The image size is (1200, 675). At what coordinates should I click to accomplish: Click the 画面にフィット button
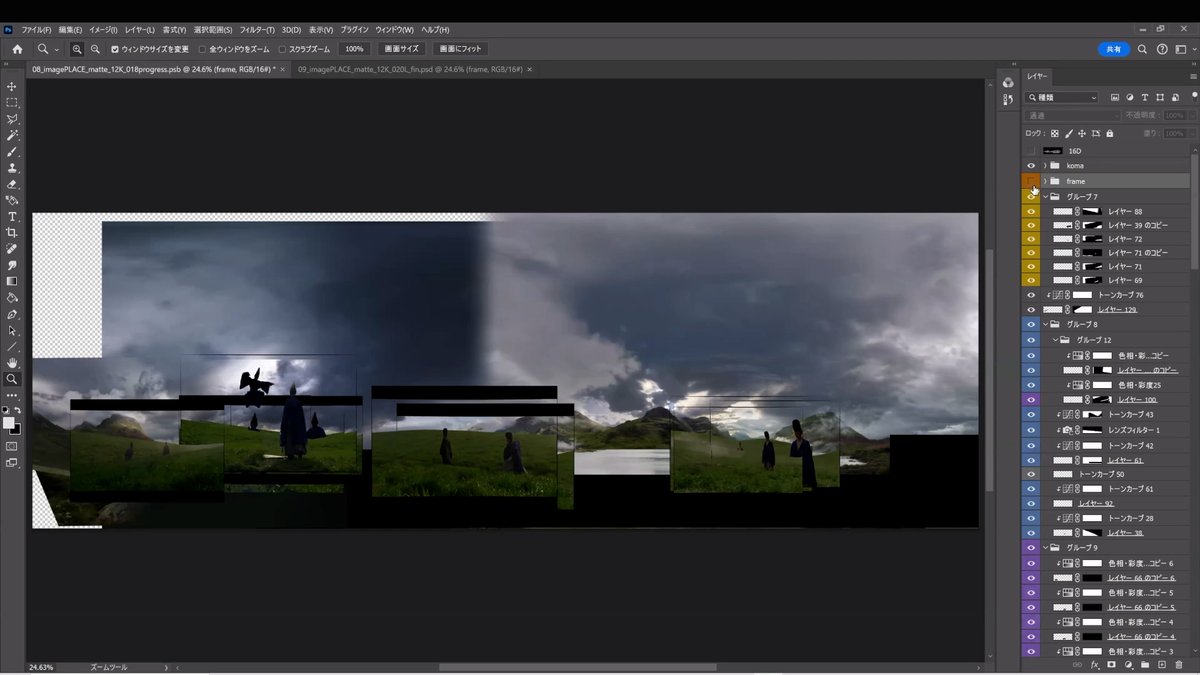(460, 49)
